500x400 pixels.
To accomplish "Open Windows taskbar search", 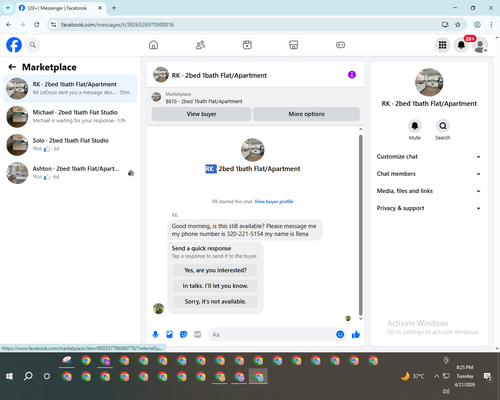I will tap(28, 376).
